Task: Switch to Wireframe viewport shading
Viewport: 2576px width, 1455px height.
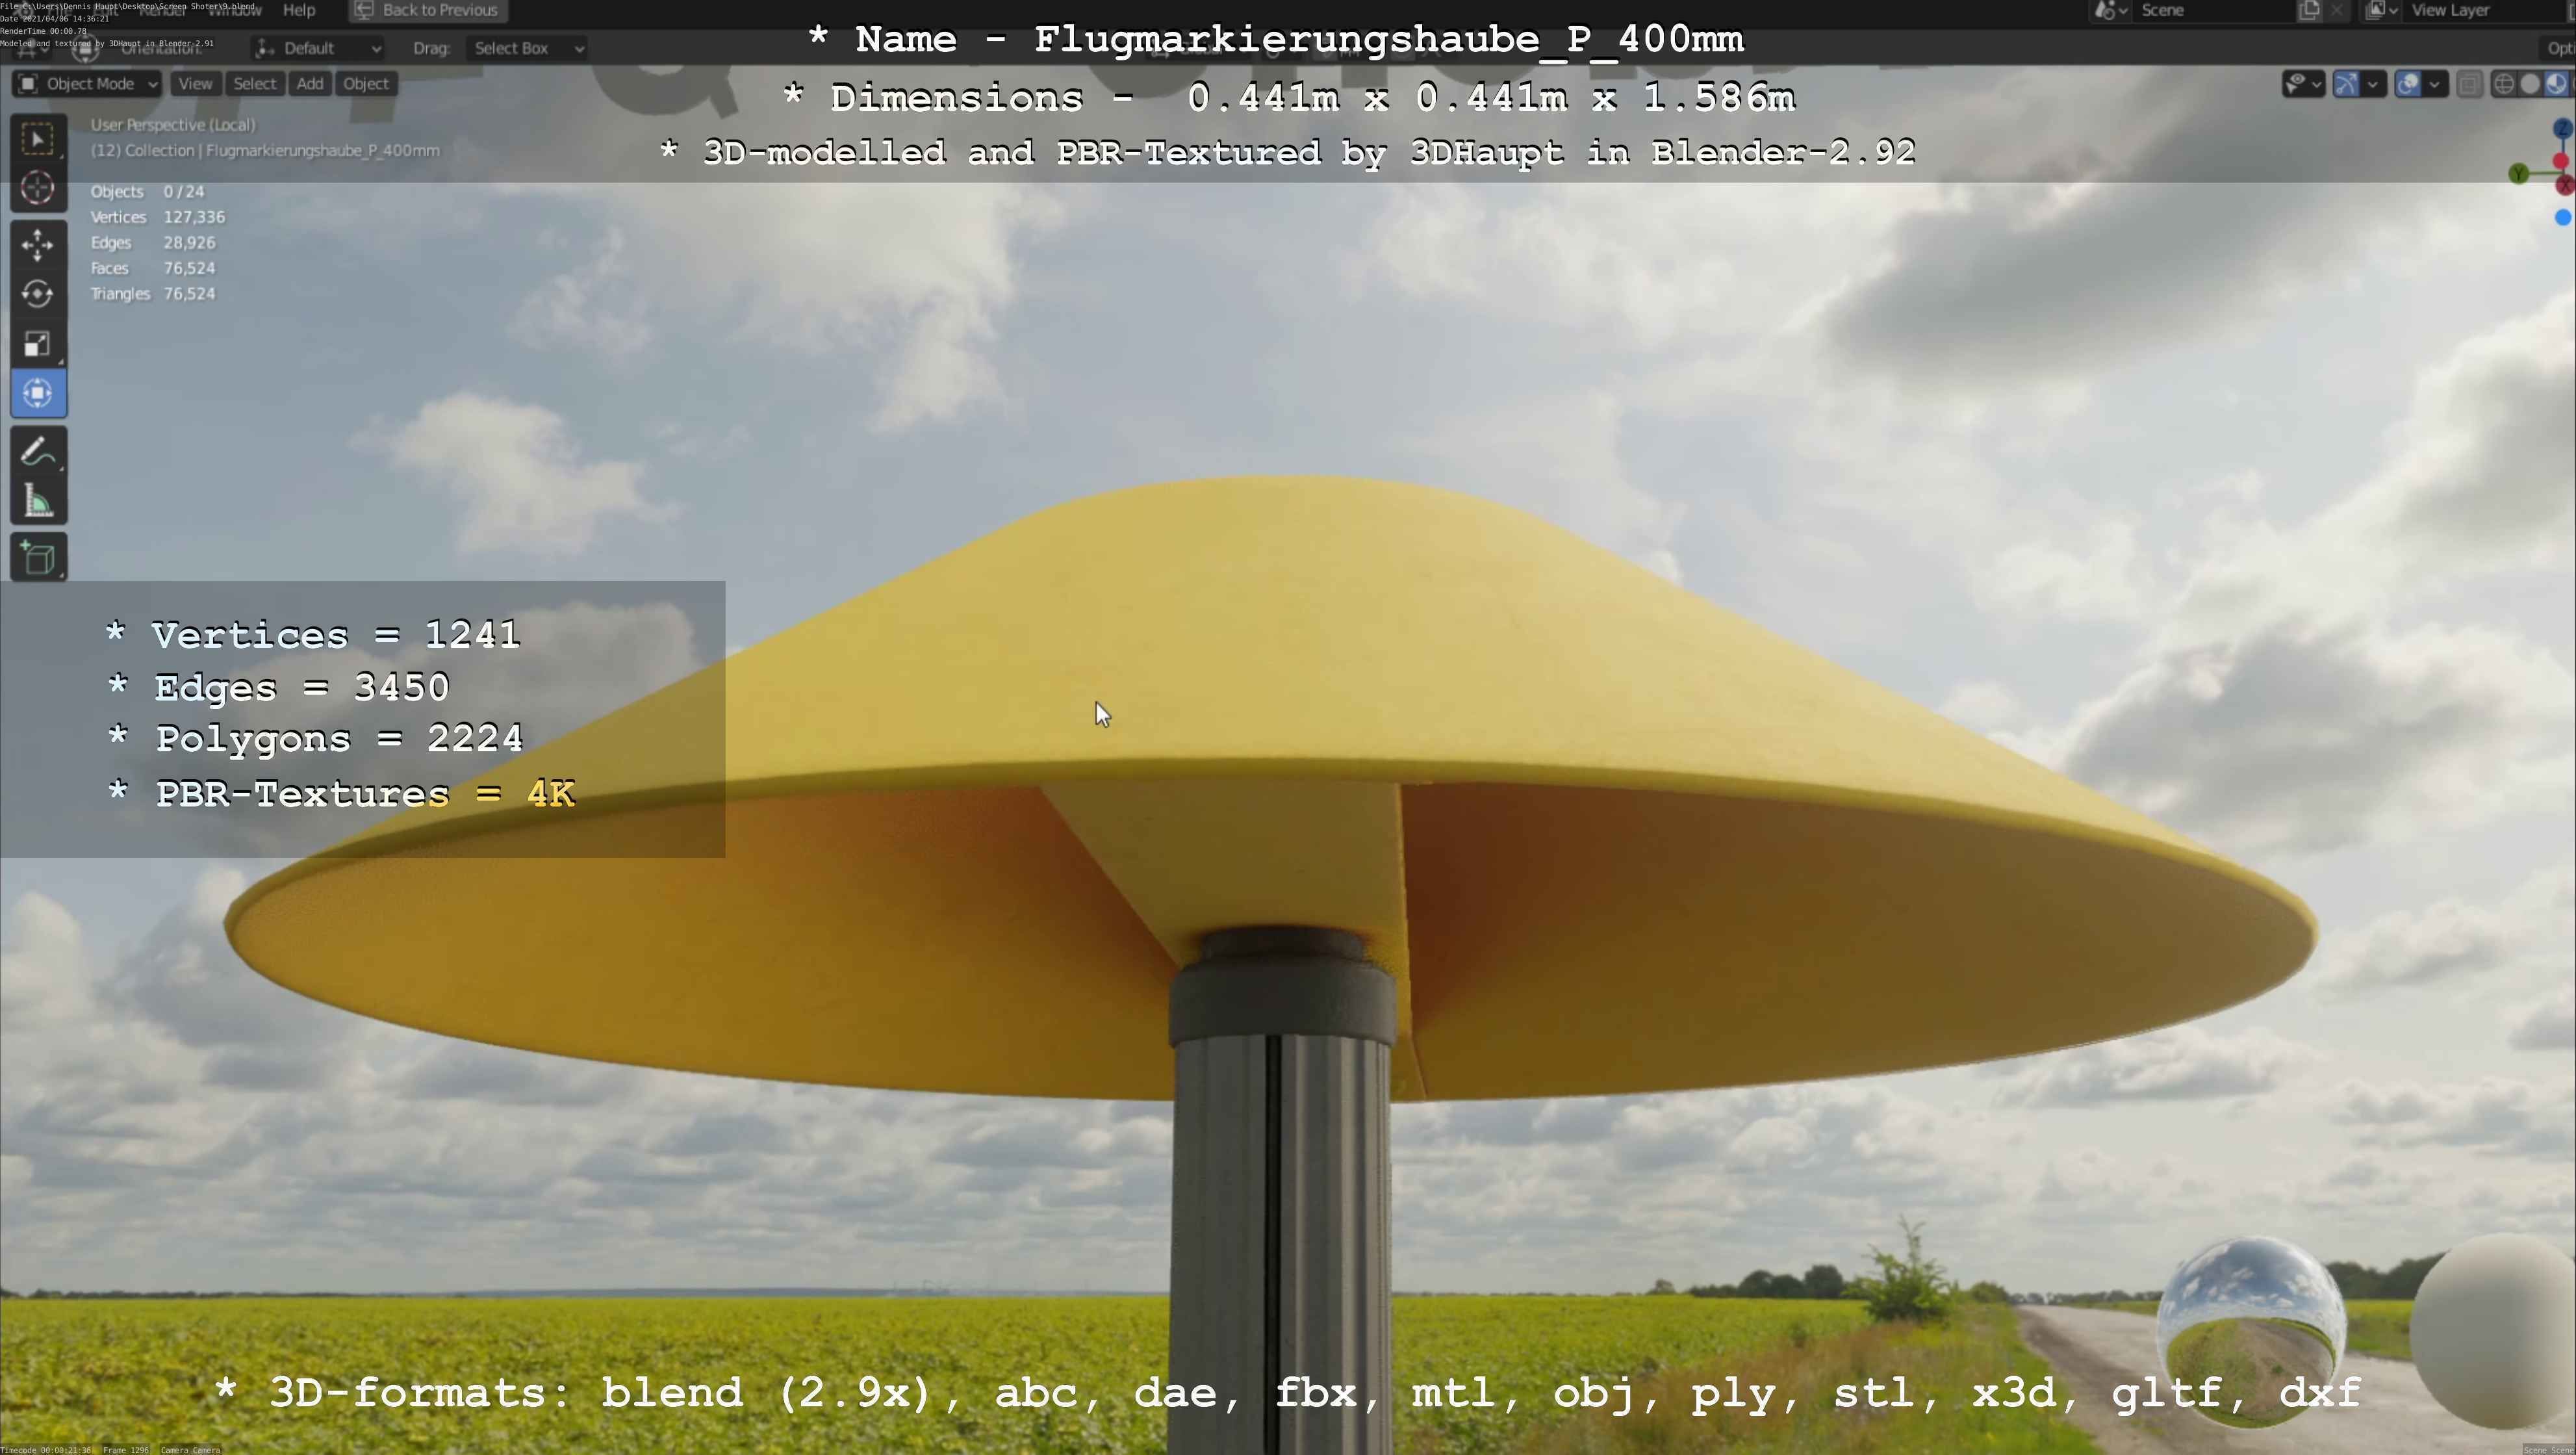Action: (2503, 84)
